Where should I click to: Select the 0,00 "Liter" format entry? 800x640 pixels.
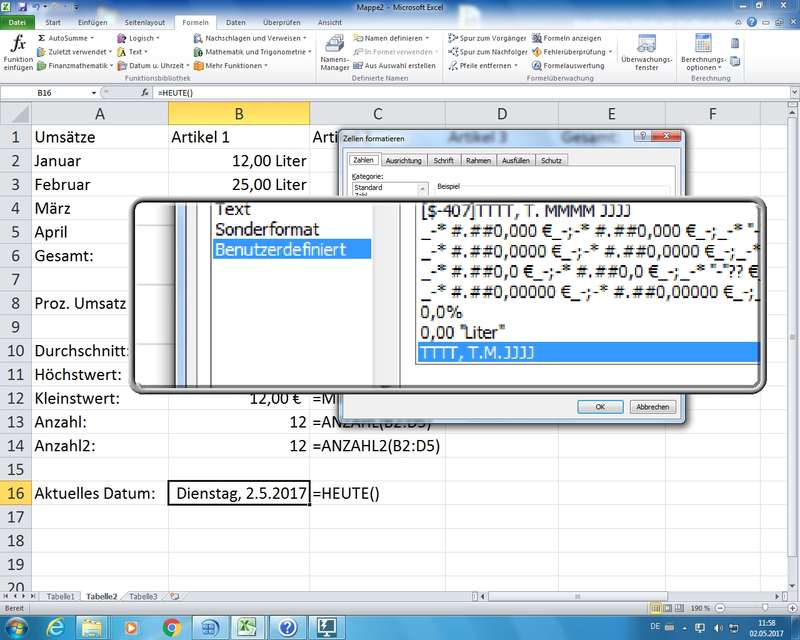464,330
